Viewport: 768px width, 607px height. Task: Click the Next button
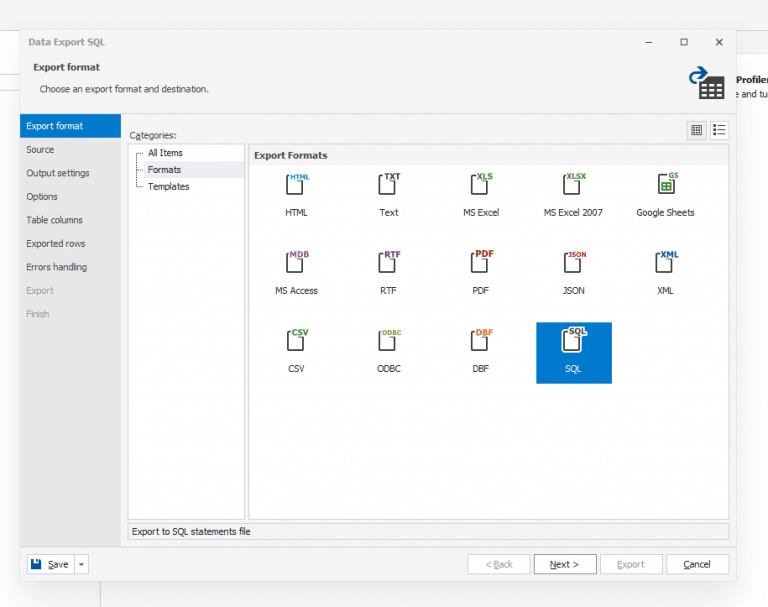pyautogui.click(x=564, y=564)
